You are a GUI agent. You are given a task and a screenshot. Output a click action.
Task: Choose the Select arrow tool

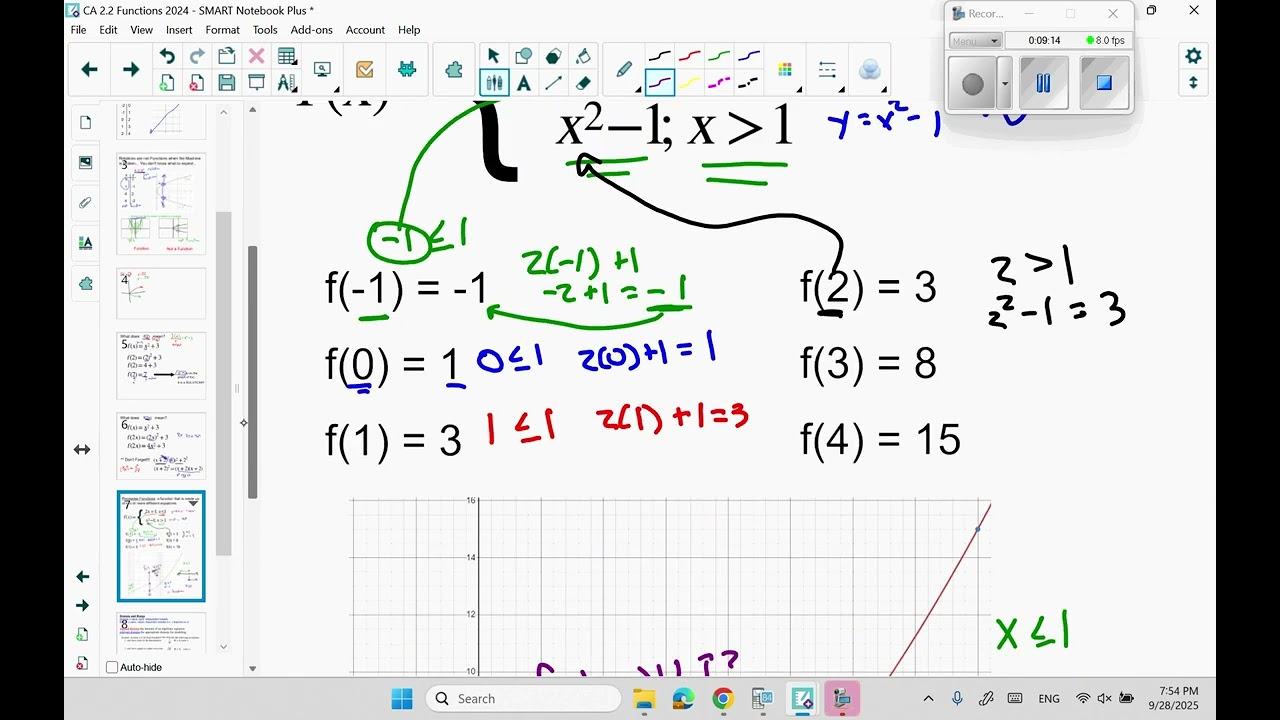click(493, 57)
